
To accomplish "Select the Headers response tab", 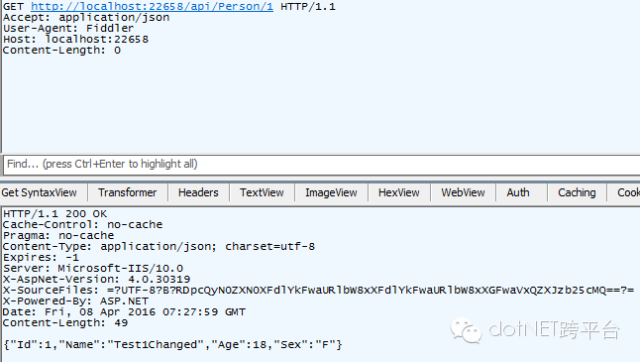I will [198, 193].
